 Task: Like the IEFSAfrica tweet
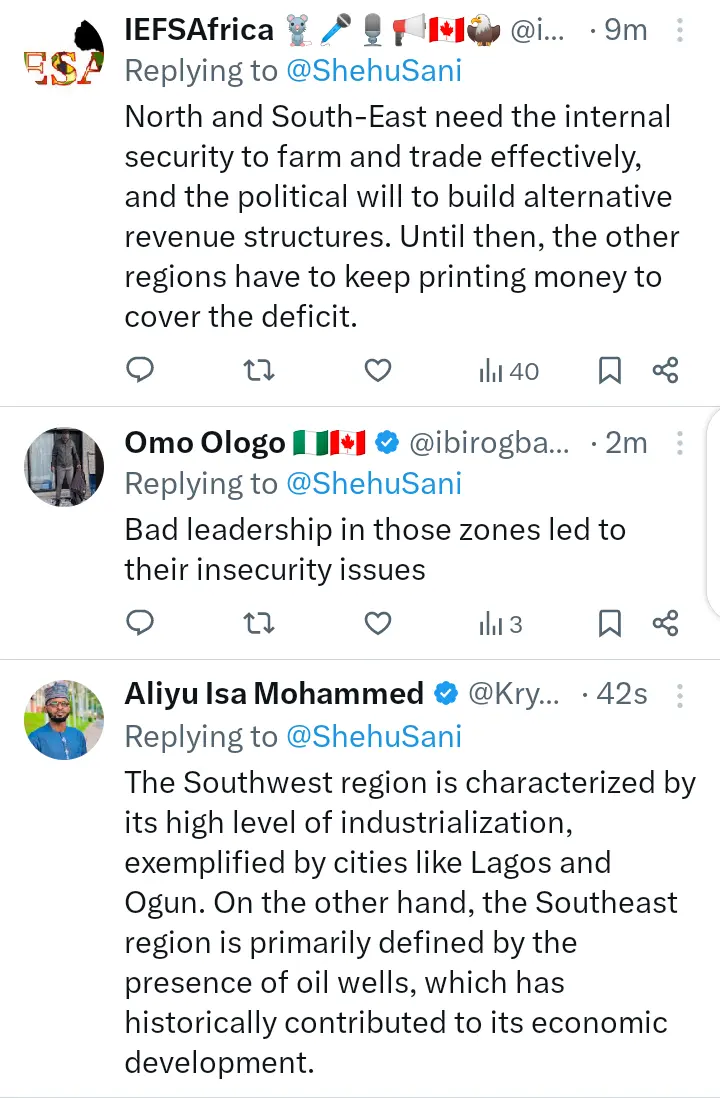377,371
